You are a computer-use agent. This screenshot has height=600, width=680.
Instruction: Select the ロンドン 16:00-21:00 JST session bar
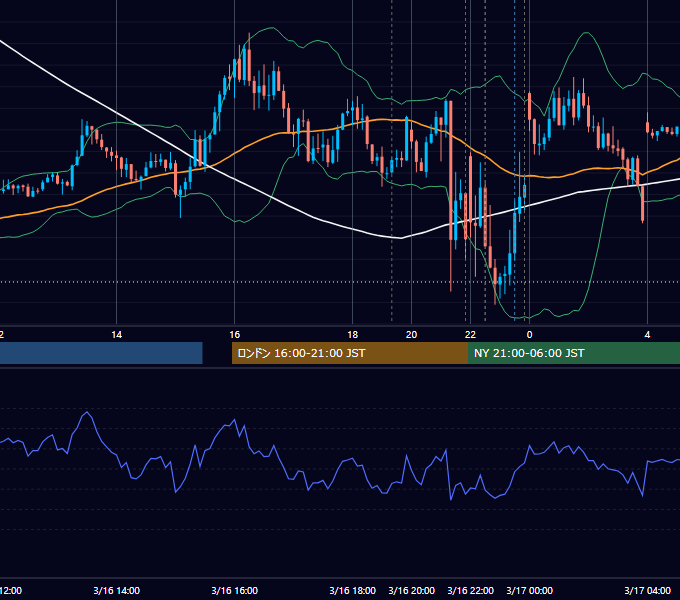350,353
